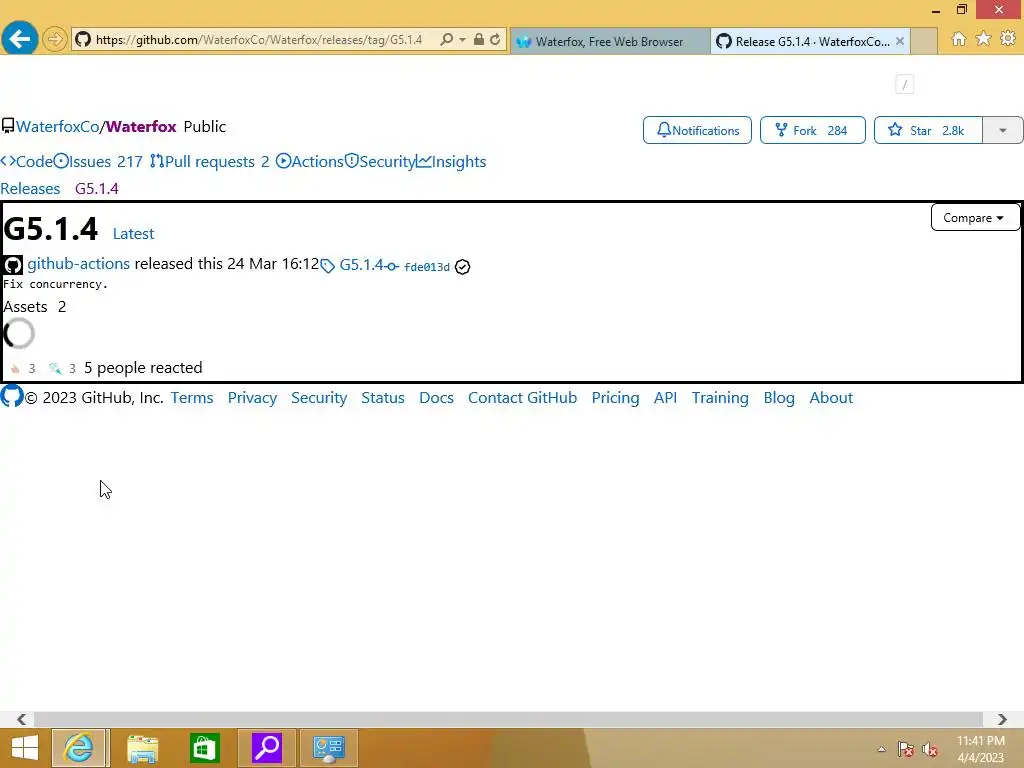The height and width of the screenshot is (768, 1024).
Task: Open the Code tab
Action: [27, 161]
